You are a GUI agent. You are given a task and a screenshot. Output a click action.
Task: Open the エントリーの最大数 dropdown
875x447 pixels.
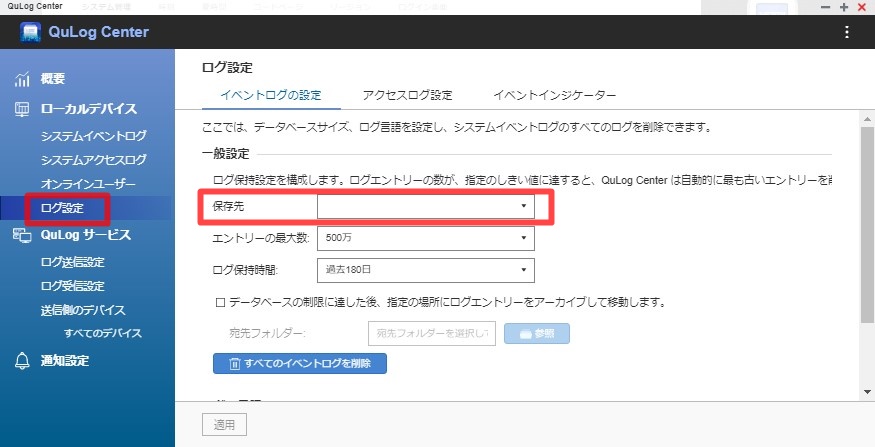(426, 238)
